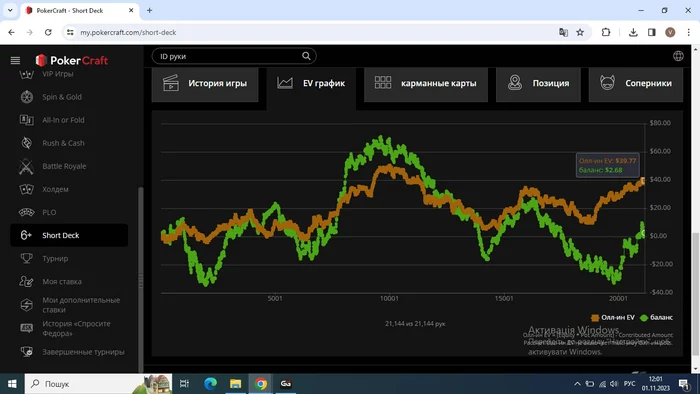Select the PokerCraft - Short Deck browser tab
Viewport: 700px width, 394px height.
tap(80, 10)
